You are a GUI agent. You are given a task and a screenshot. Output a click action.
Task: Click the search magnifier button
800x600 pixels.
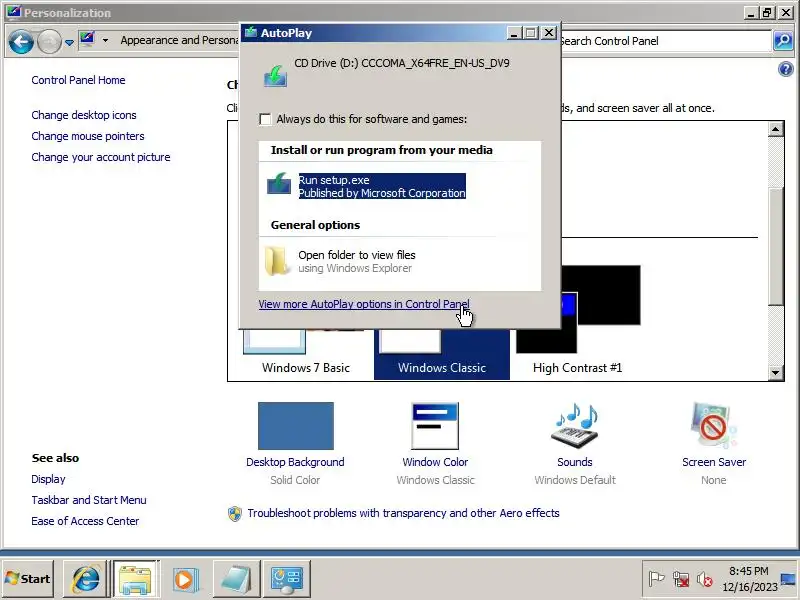coord(783,41)
